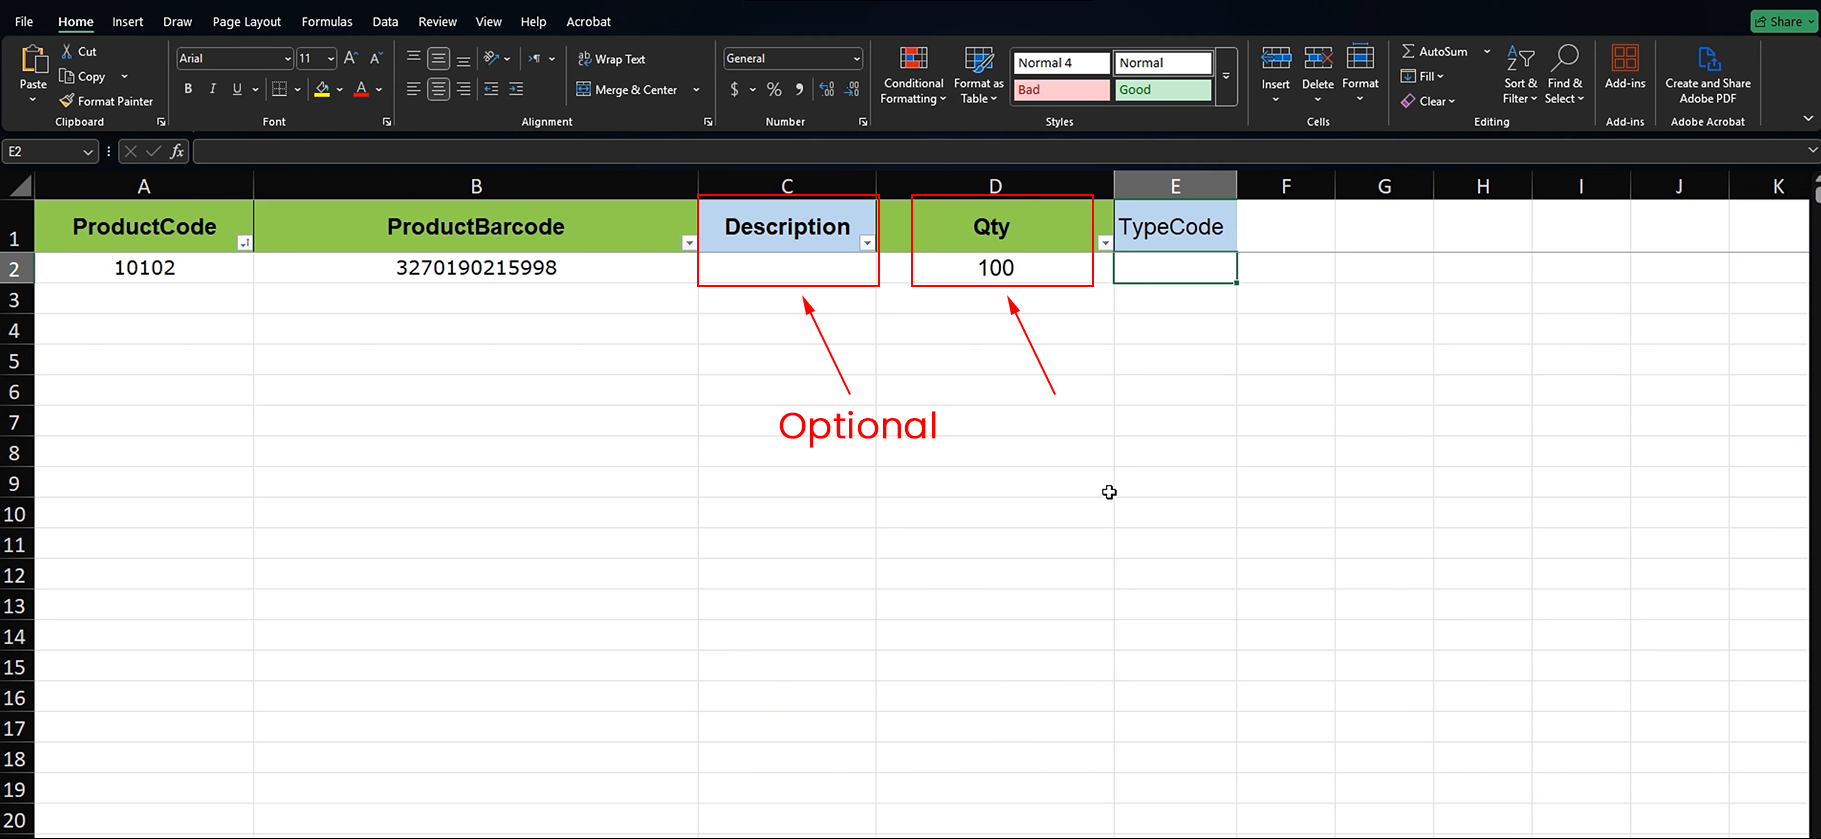Screen dimensions: 1821x839
Task: Switch to the Formulas ribbon tab
Action: (x=327, y=21)
